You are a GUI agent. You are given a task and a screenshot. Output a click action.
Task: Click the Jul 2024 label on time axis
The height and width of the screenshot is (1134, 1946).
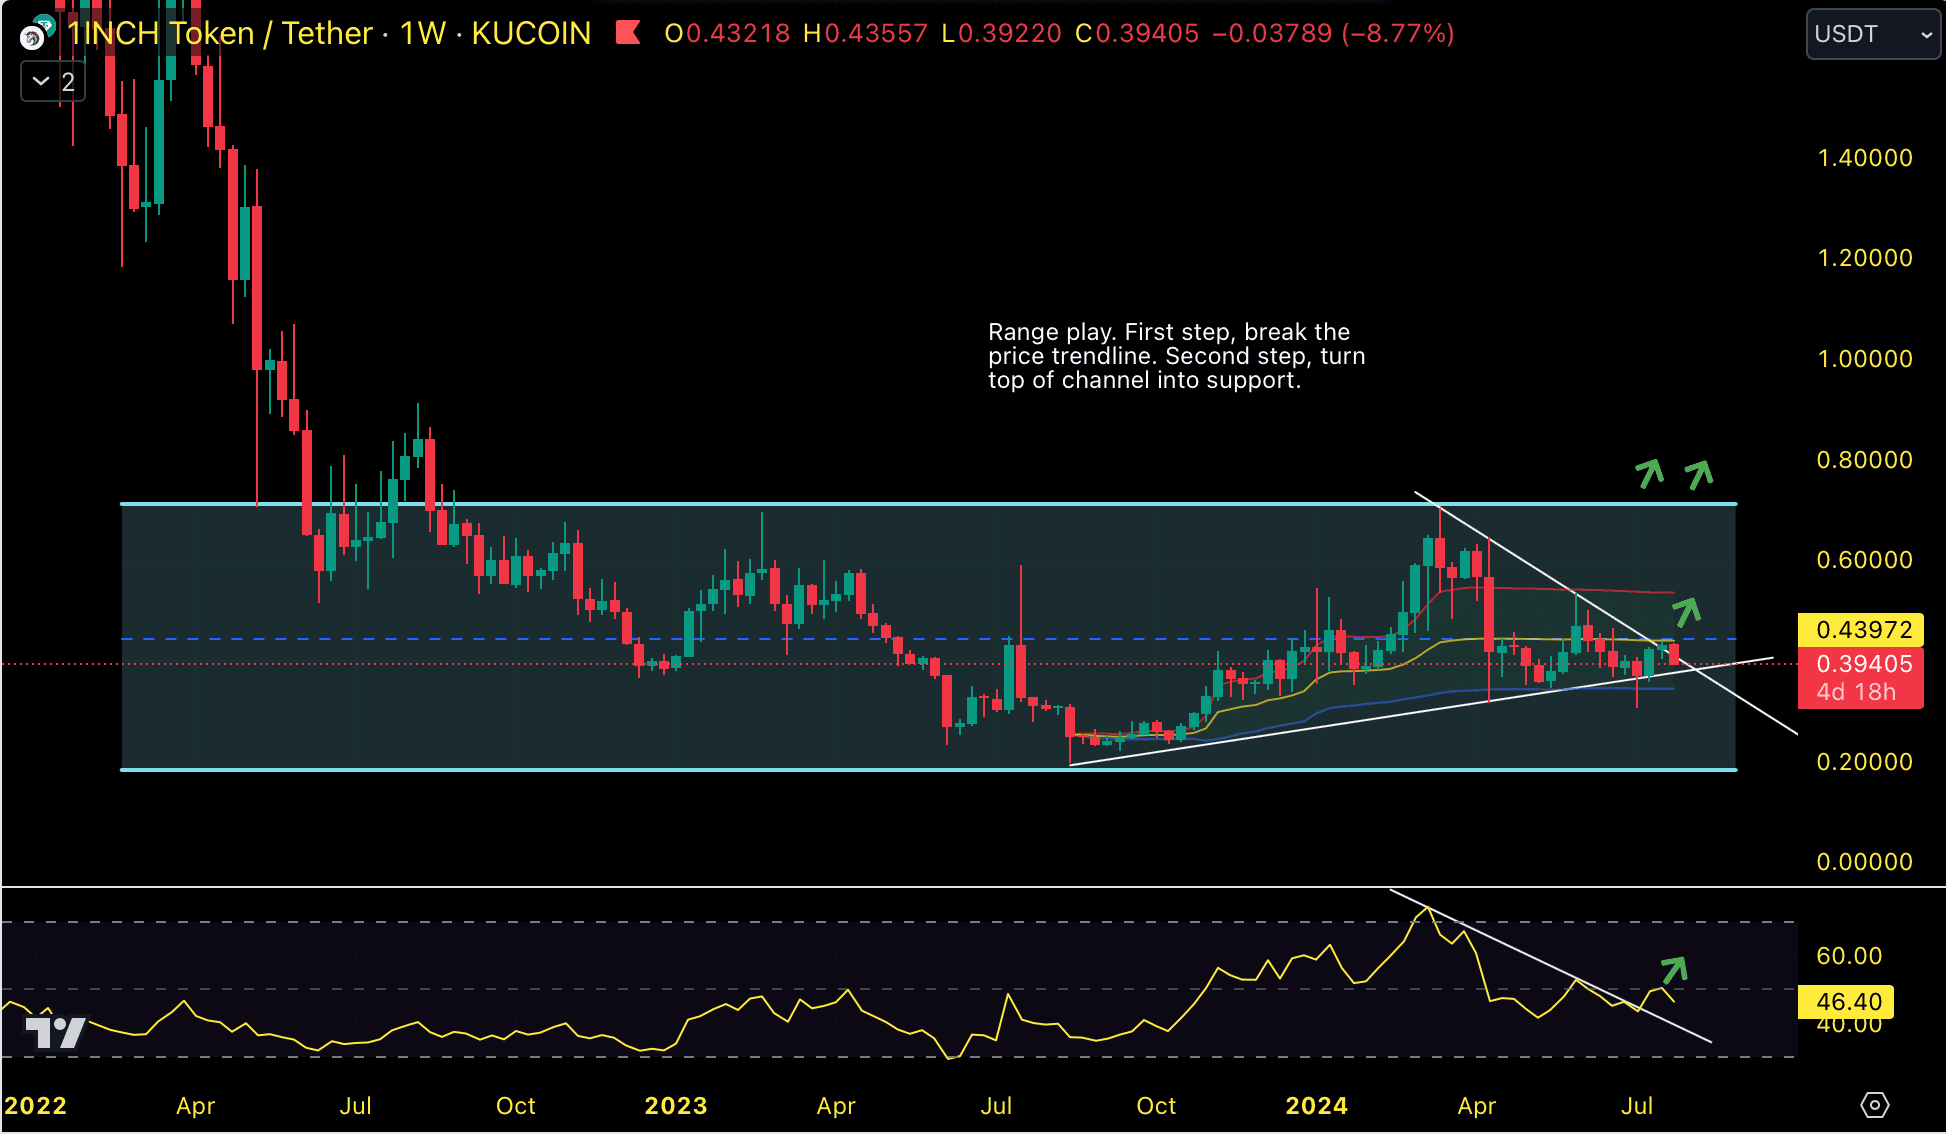click(x=1637, y=1106)
